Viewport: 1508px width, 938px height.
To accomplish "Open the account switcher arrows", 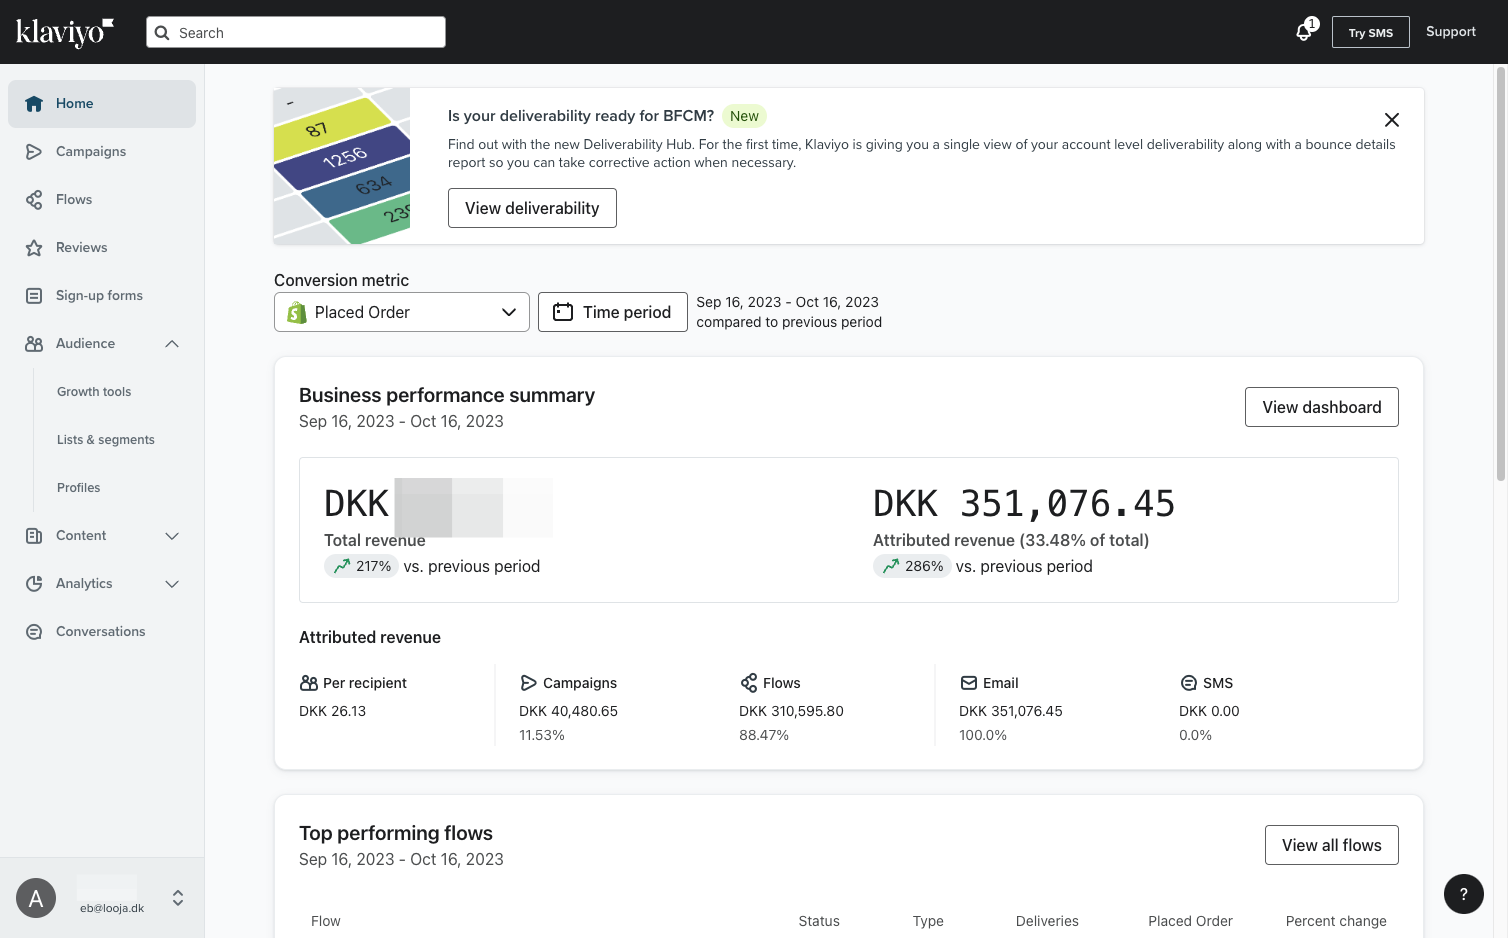I will pos(178,898).
